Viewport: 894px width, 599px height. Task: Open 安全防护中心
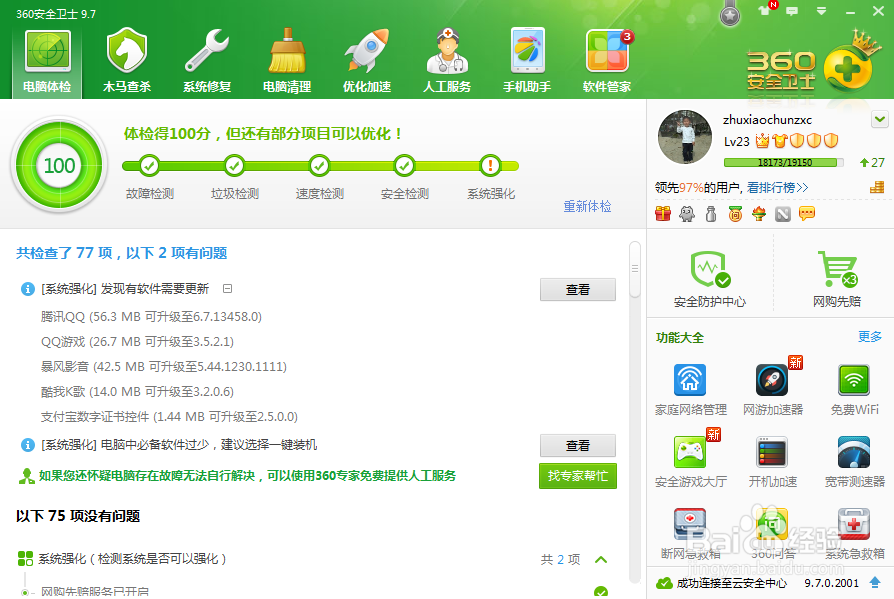point(710,279)
